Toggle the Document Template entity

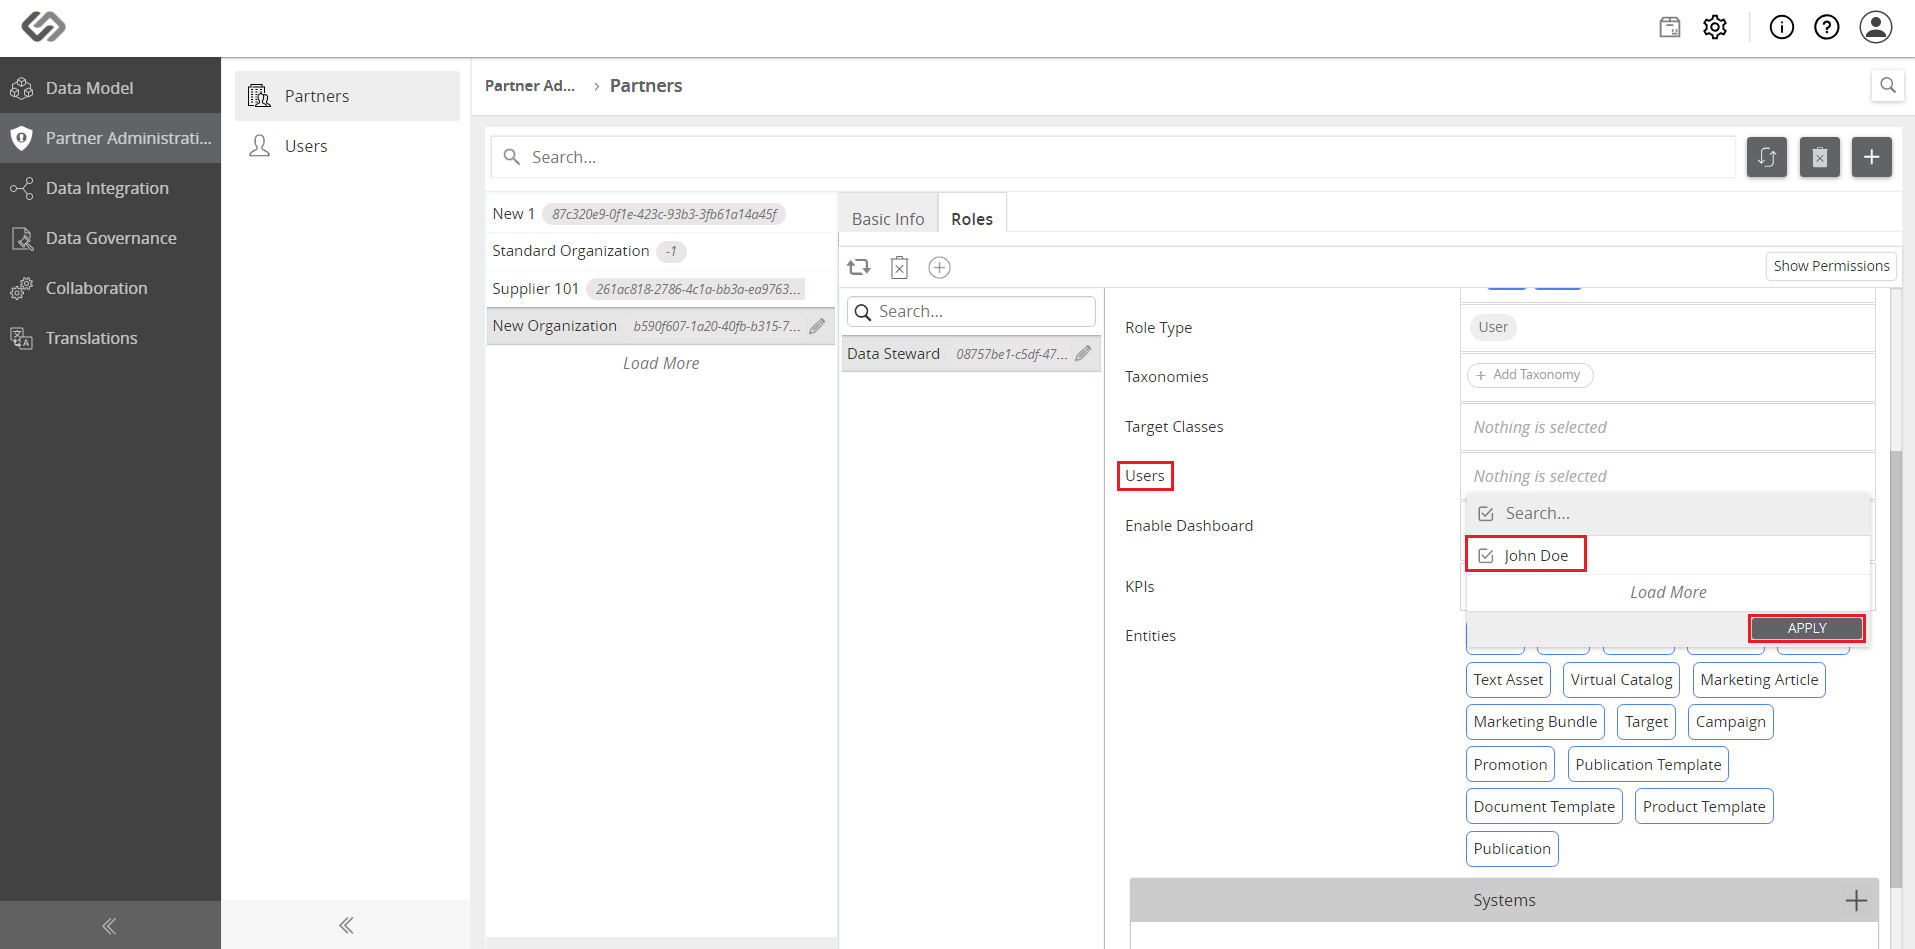pos(1544,807)
